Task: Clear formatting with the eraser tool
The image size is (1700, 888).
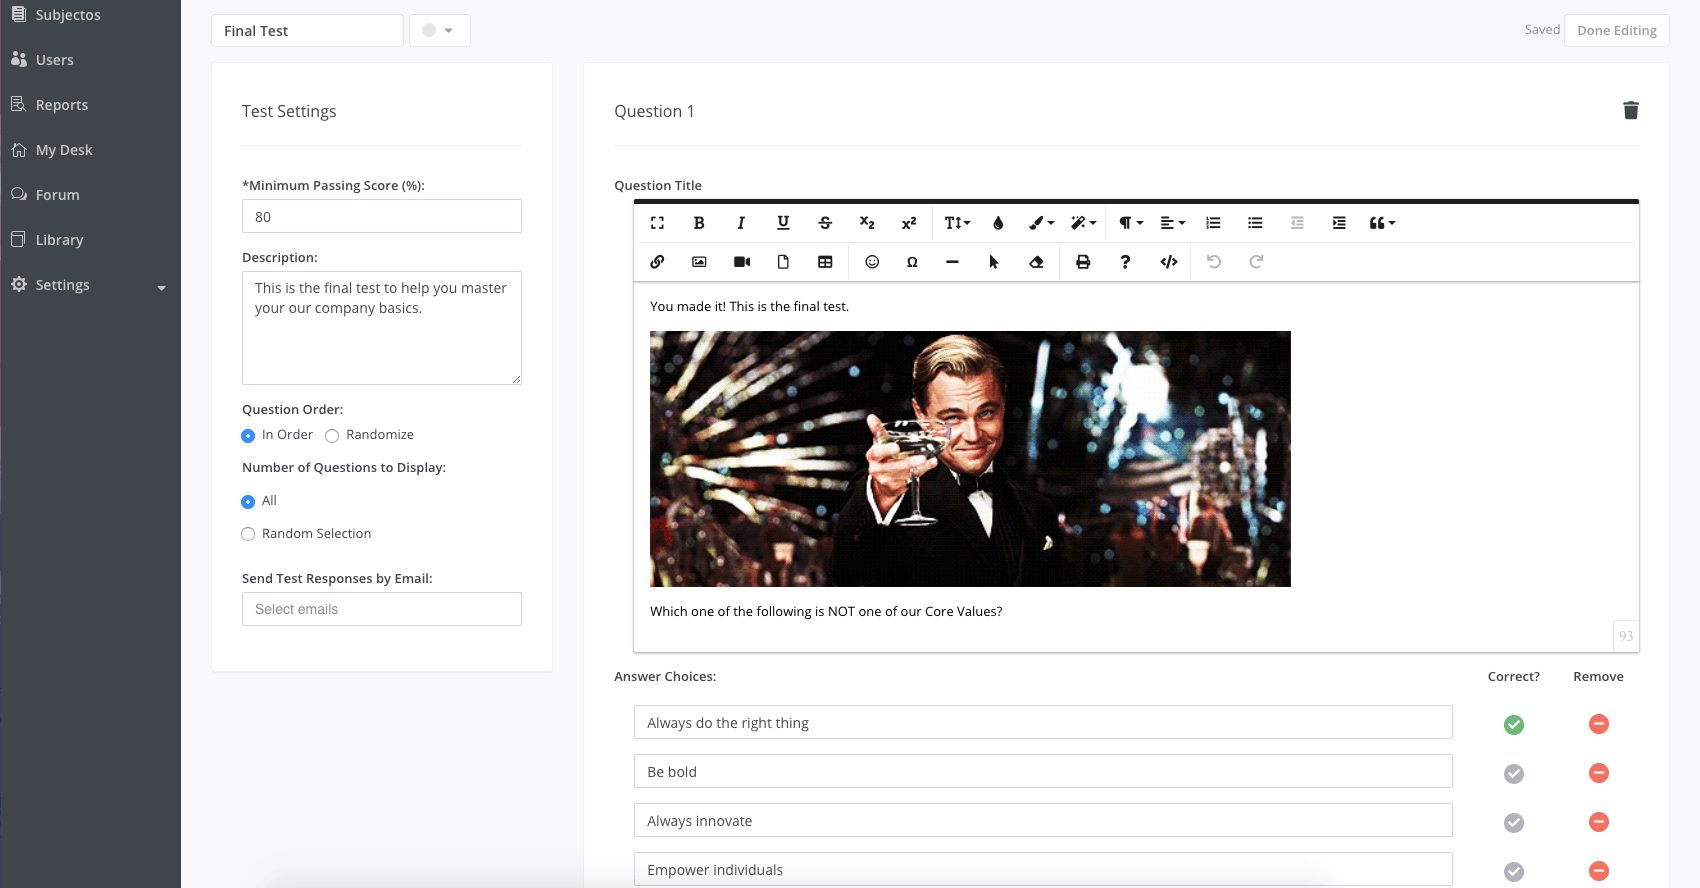Action: pos(1036,262)
